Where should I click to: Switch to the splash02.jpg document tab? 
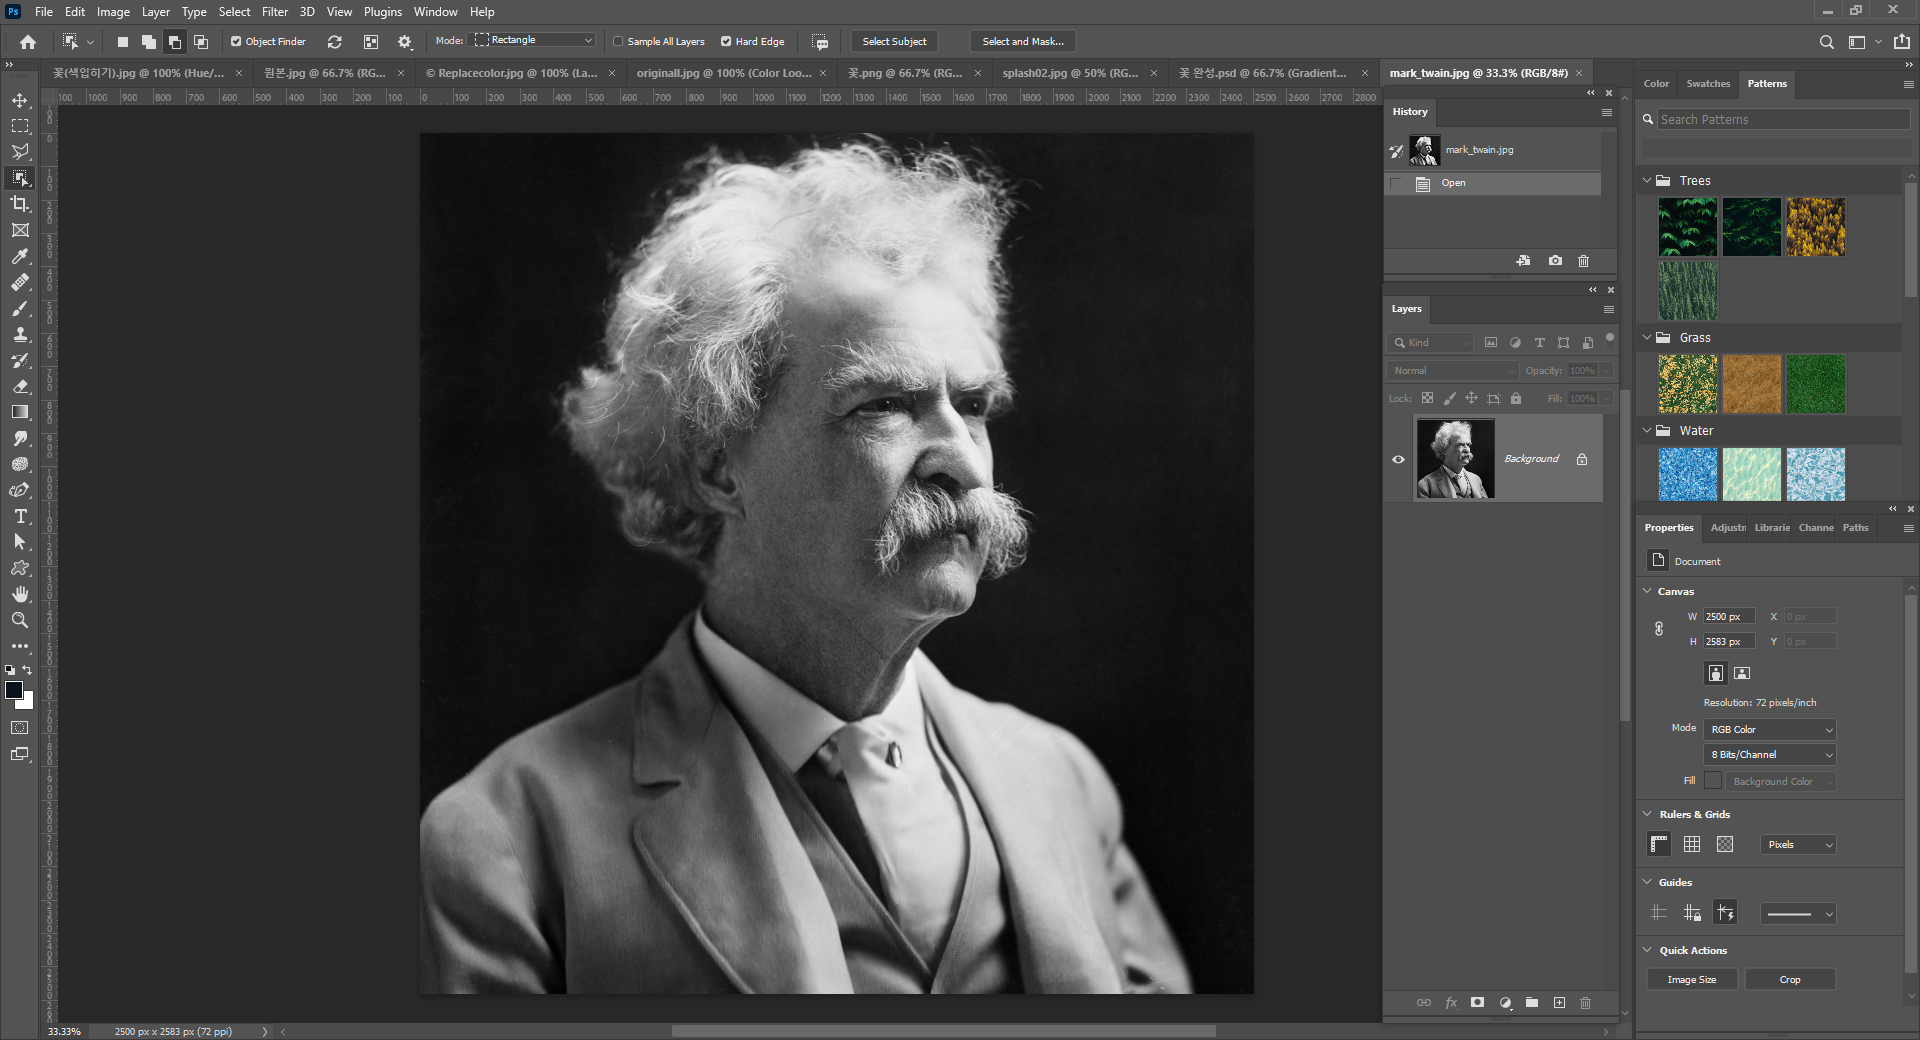click(1079, 73)
